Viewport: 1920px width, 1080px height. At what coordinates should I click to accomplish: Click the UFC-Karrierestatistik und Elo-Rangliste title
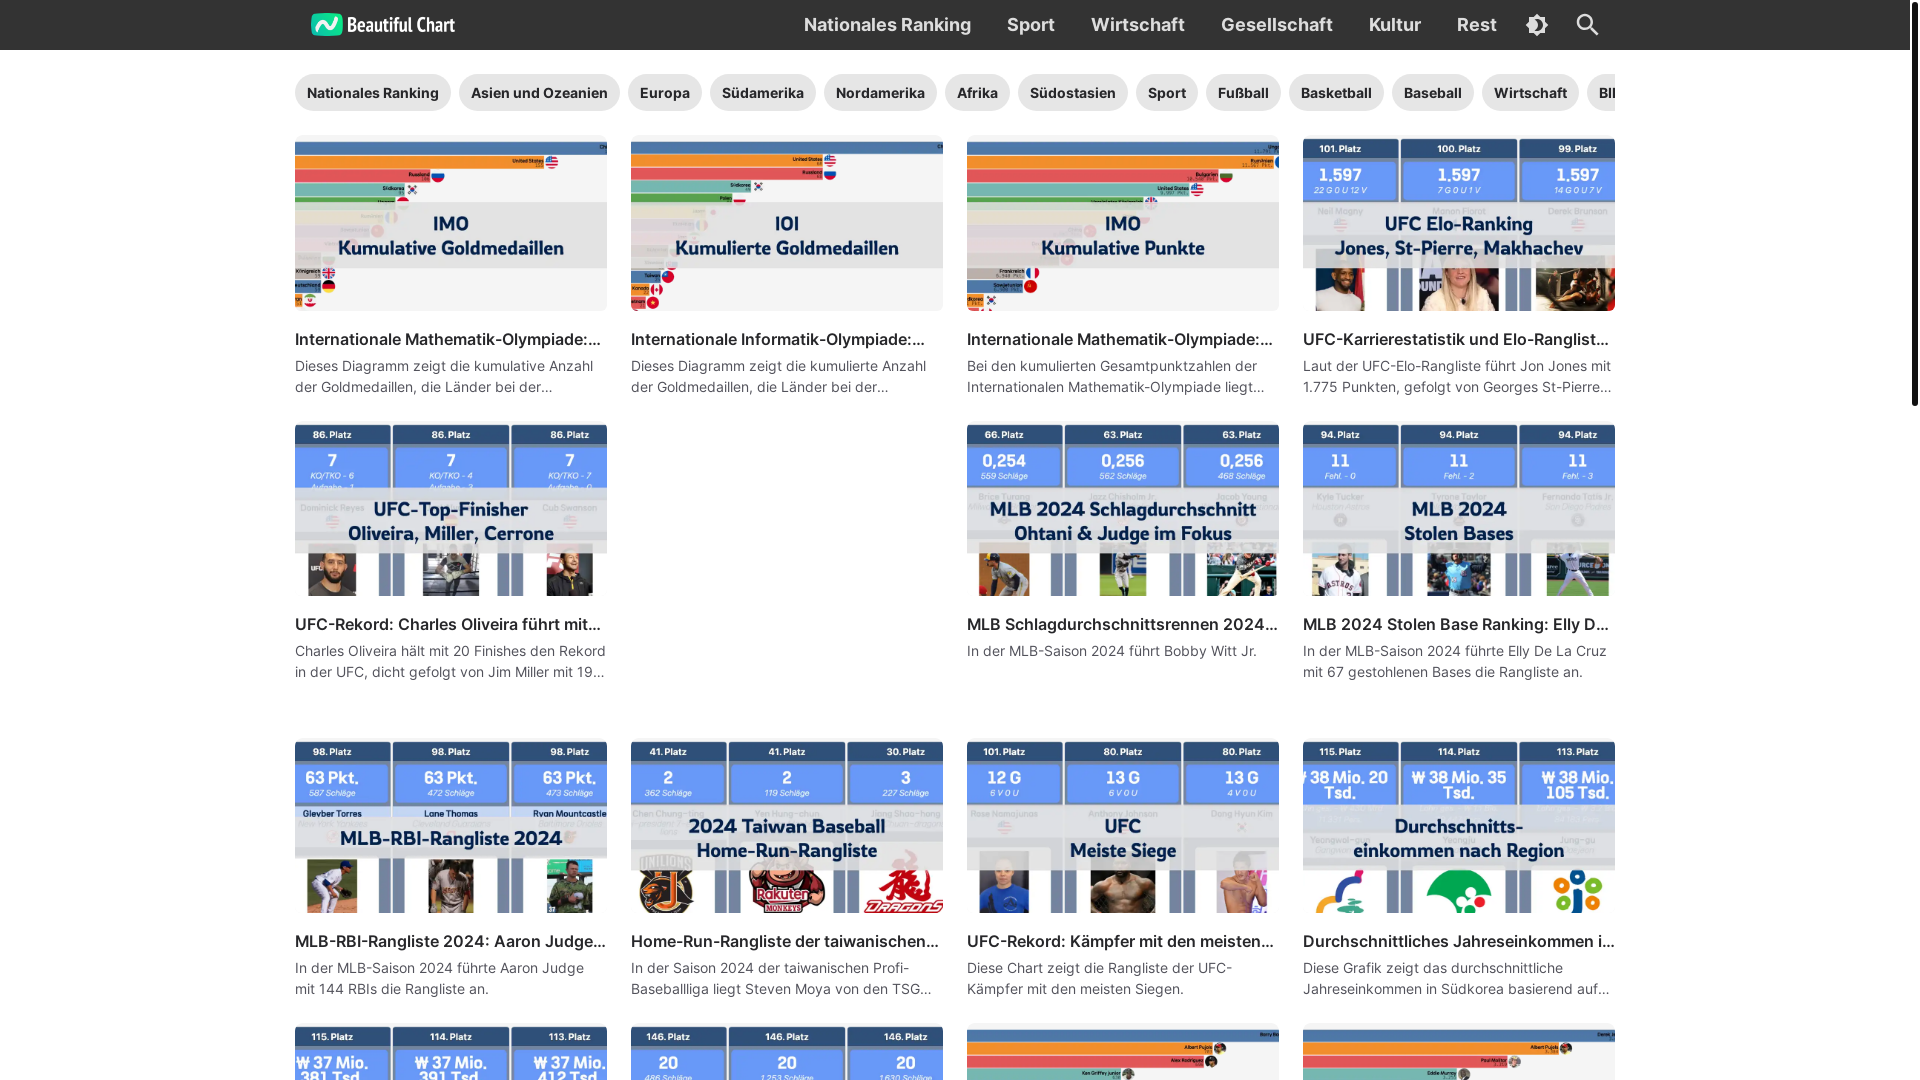[x=1456, y=339]
